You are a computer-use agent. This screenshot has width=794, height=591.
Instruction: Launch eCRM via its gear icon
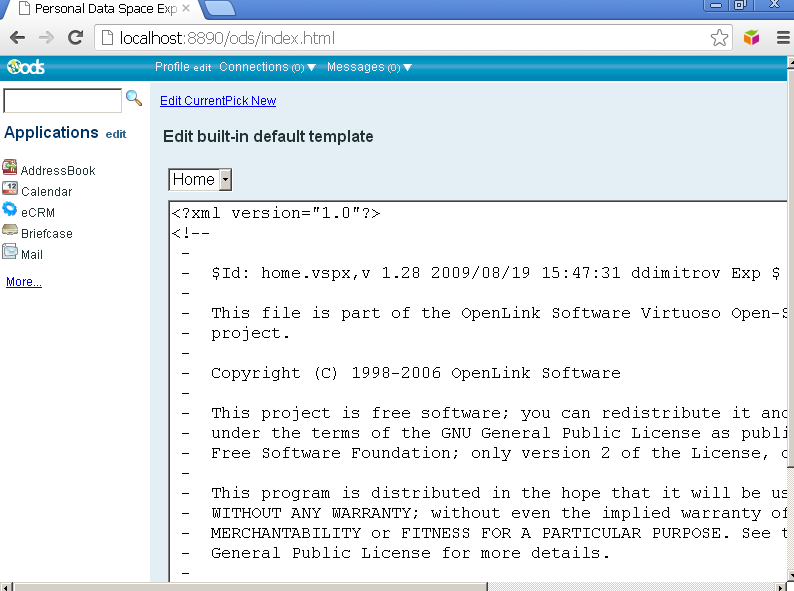[x=10, y=211]
